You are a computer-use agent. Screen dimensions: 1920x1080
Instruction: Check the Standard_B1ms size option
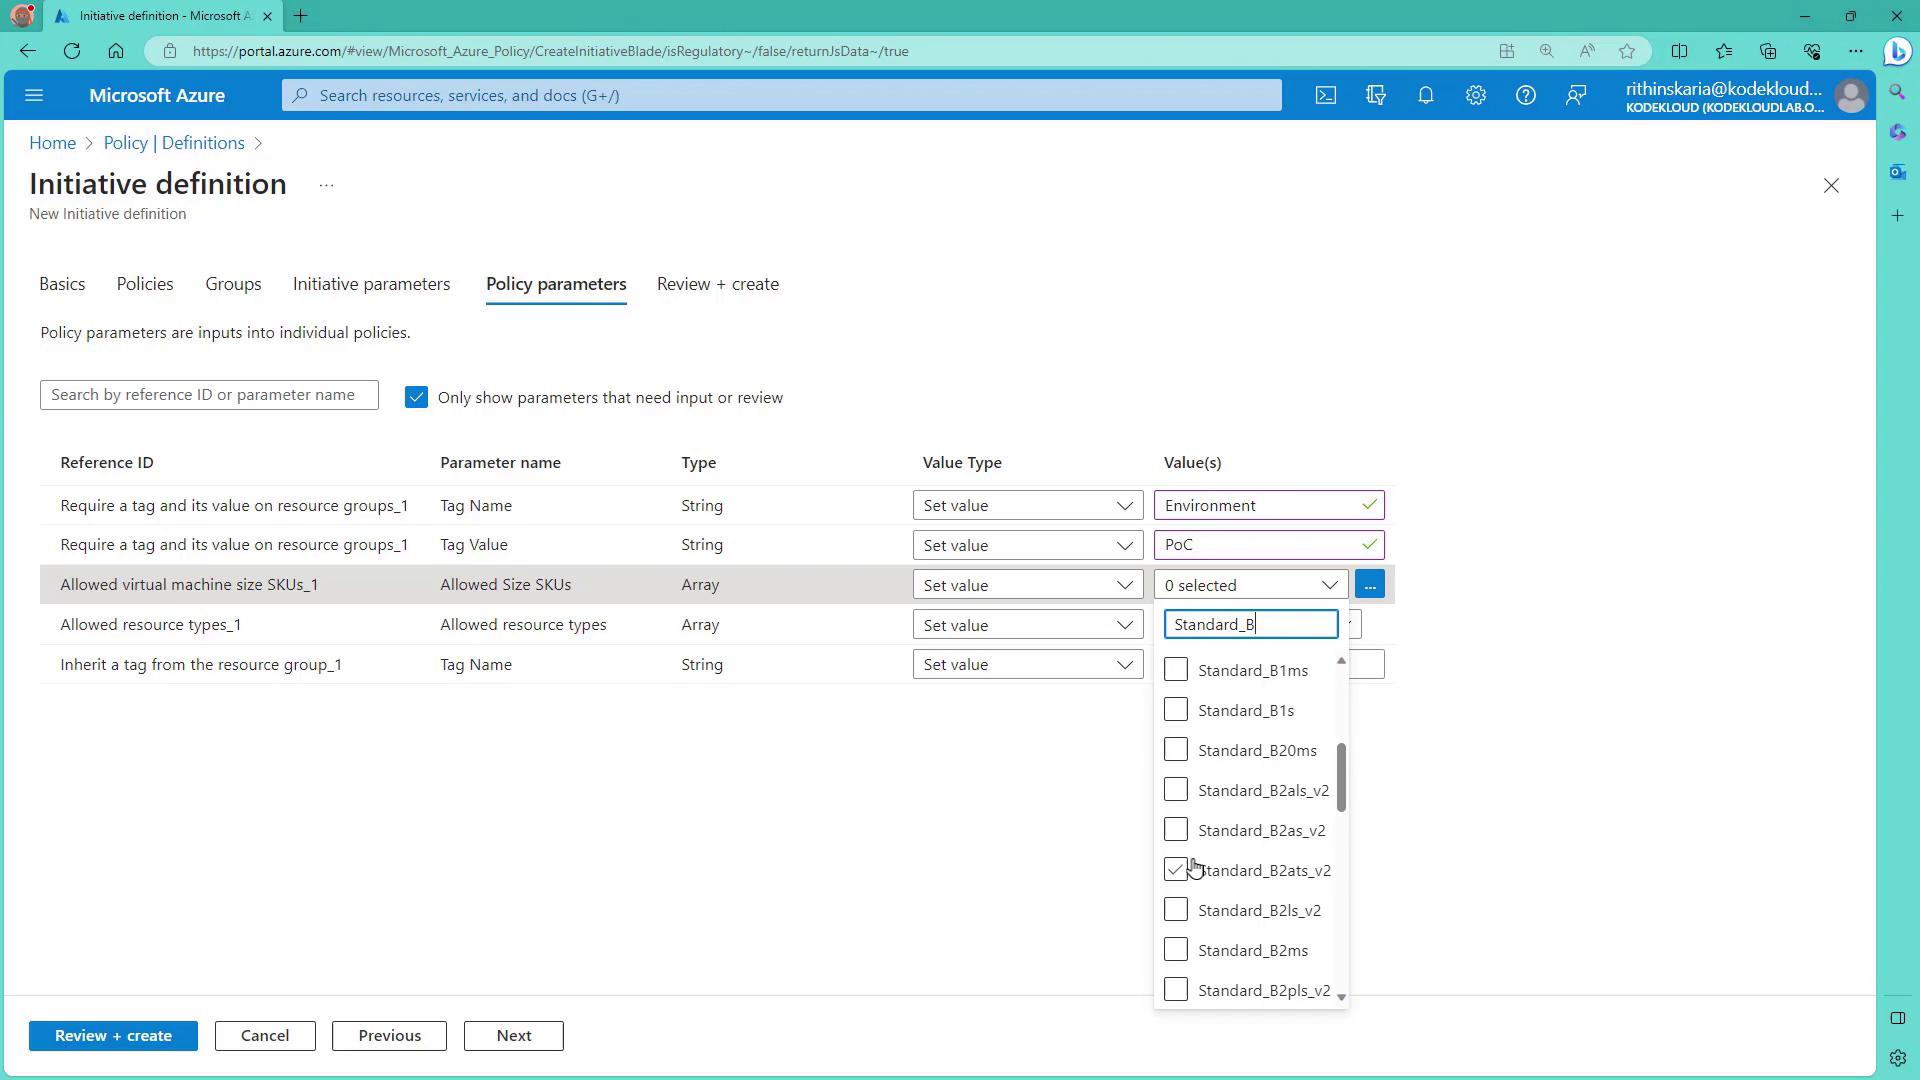click(x=1176, y=670)
